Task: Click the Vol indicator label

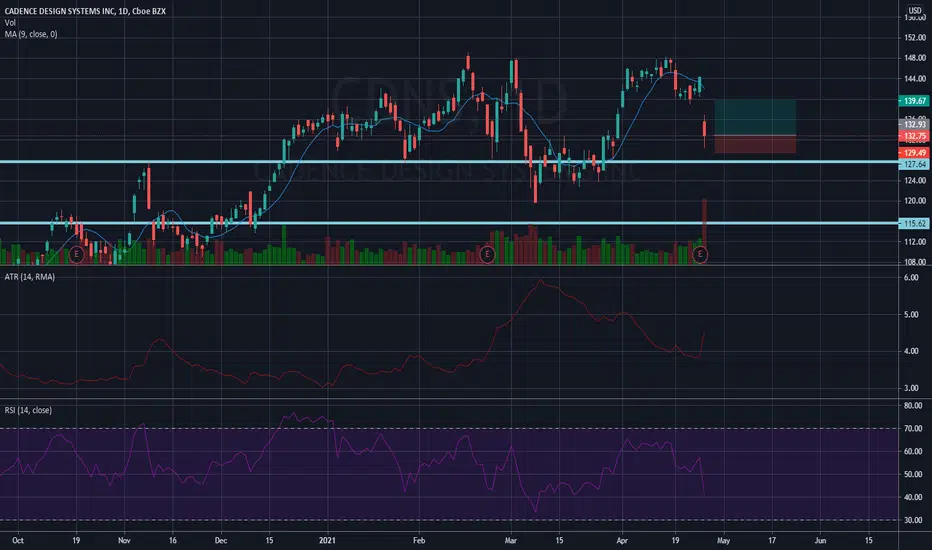Action: pos(10,23)
